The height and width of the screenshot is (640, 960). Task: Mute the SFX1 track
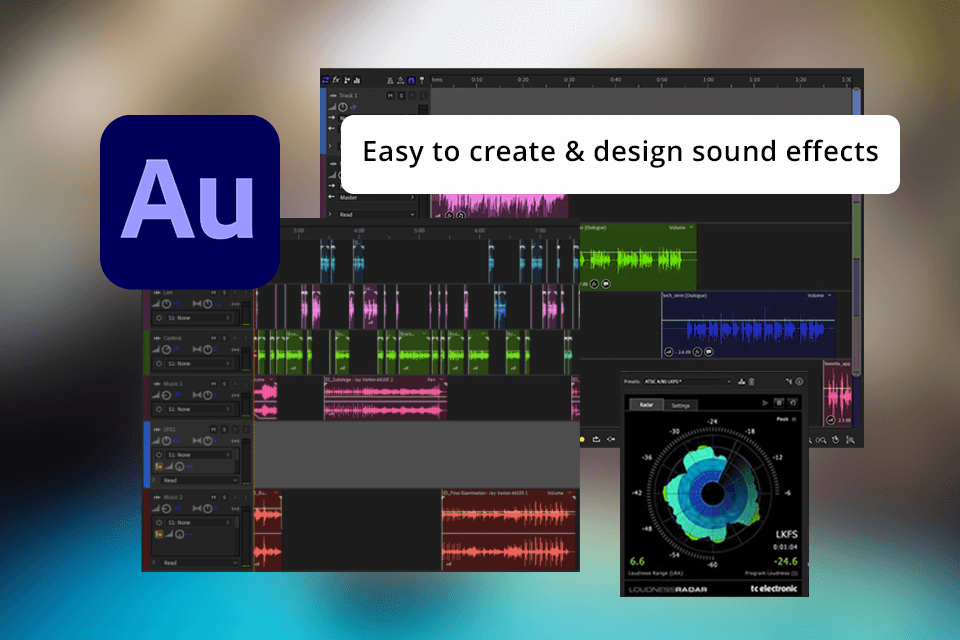(213, 429)
